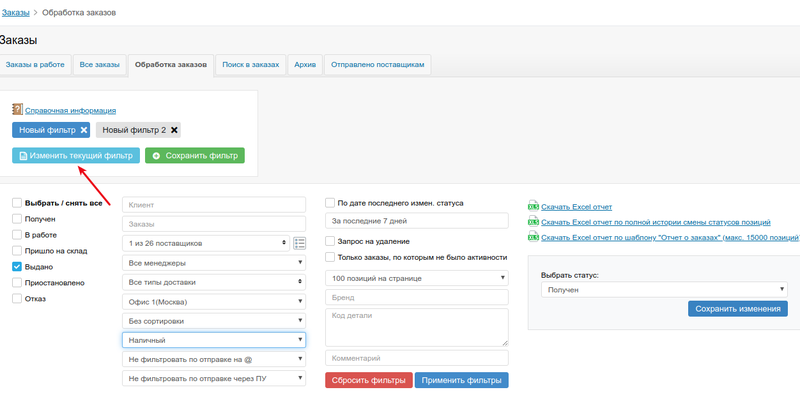Viewport: 800px width, 406px height.
Task: Switch to Поиск в заказах tab
Action: 251,65
